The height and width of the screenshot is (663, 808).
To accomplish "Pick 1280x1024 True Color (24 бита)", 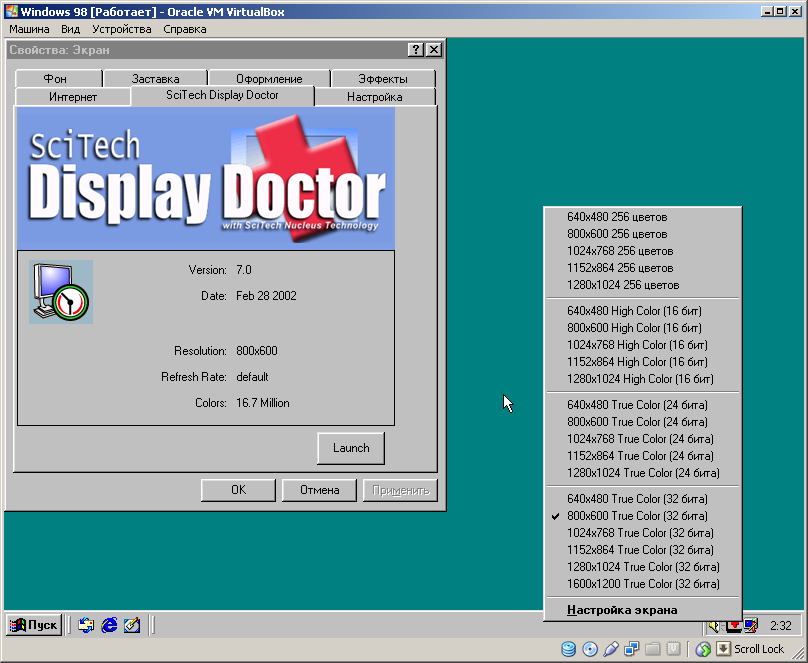I will pyautogui.click(x=643, y=472).
